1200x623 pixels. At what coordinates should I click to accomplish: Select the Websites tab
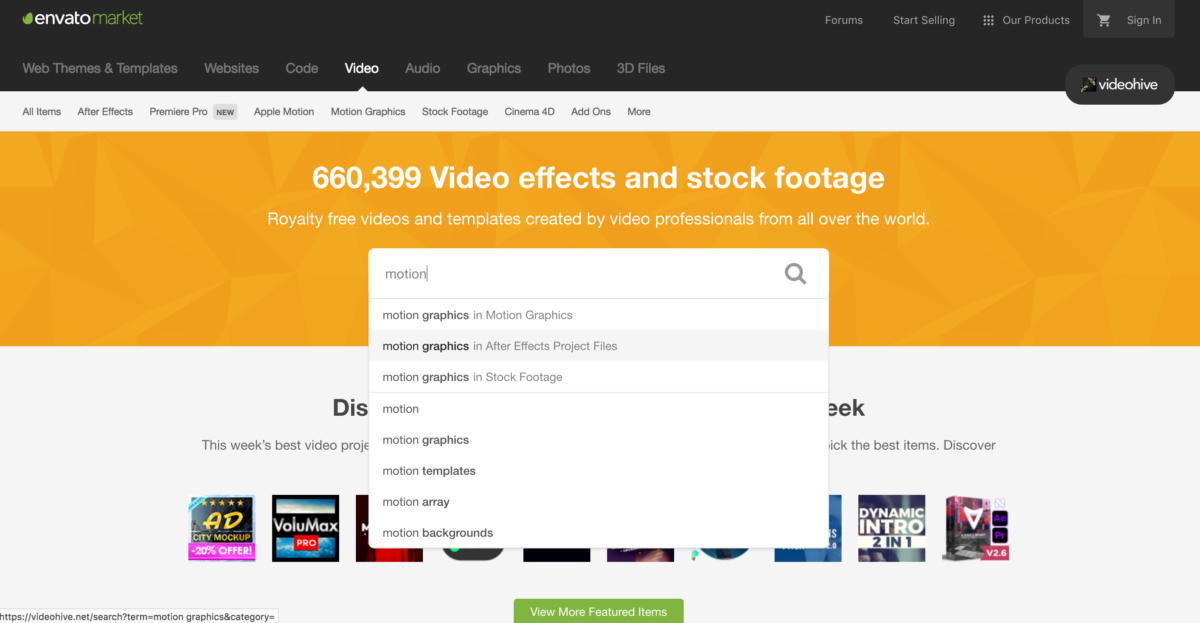click(x=231, y=68)
